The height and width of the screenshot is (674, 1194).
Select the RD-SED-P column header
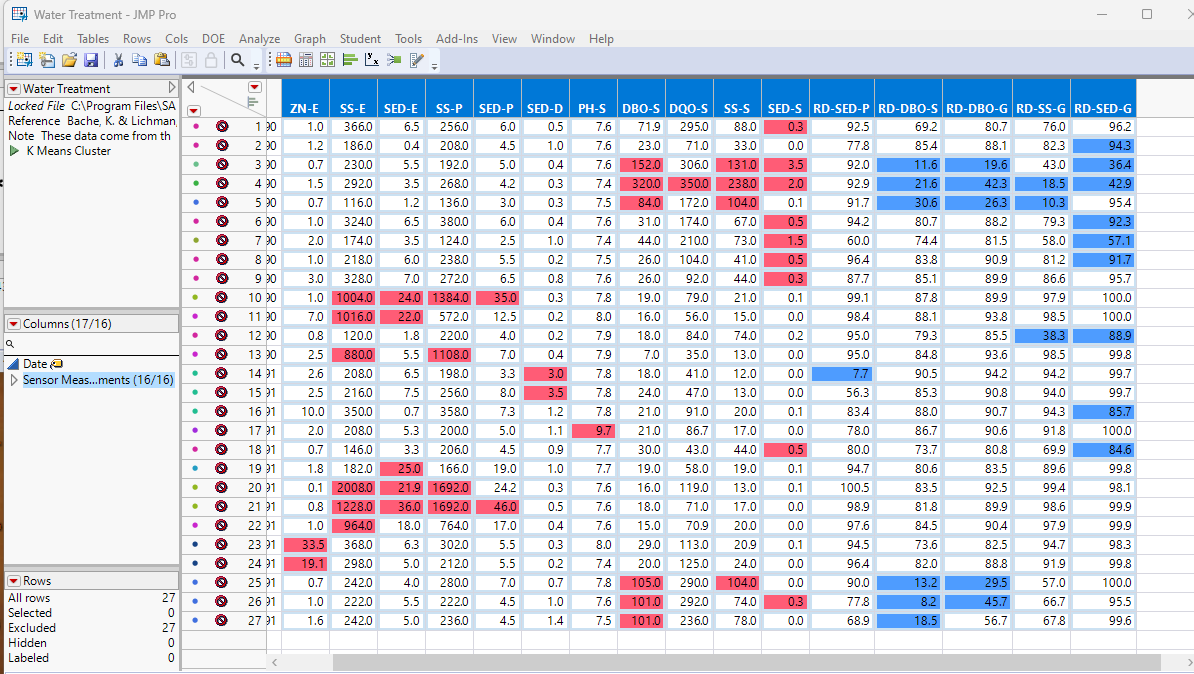point(841,108)
